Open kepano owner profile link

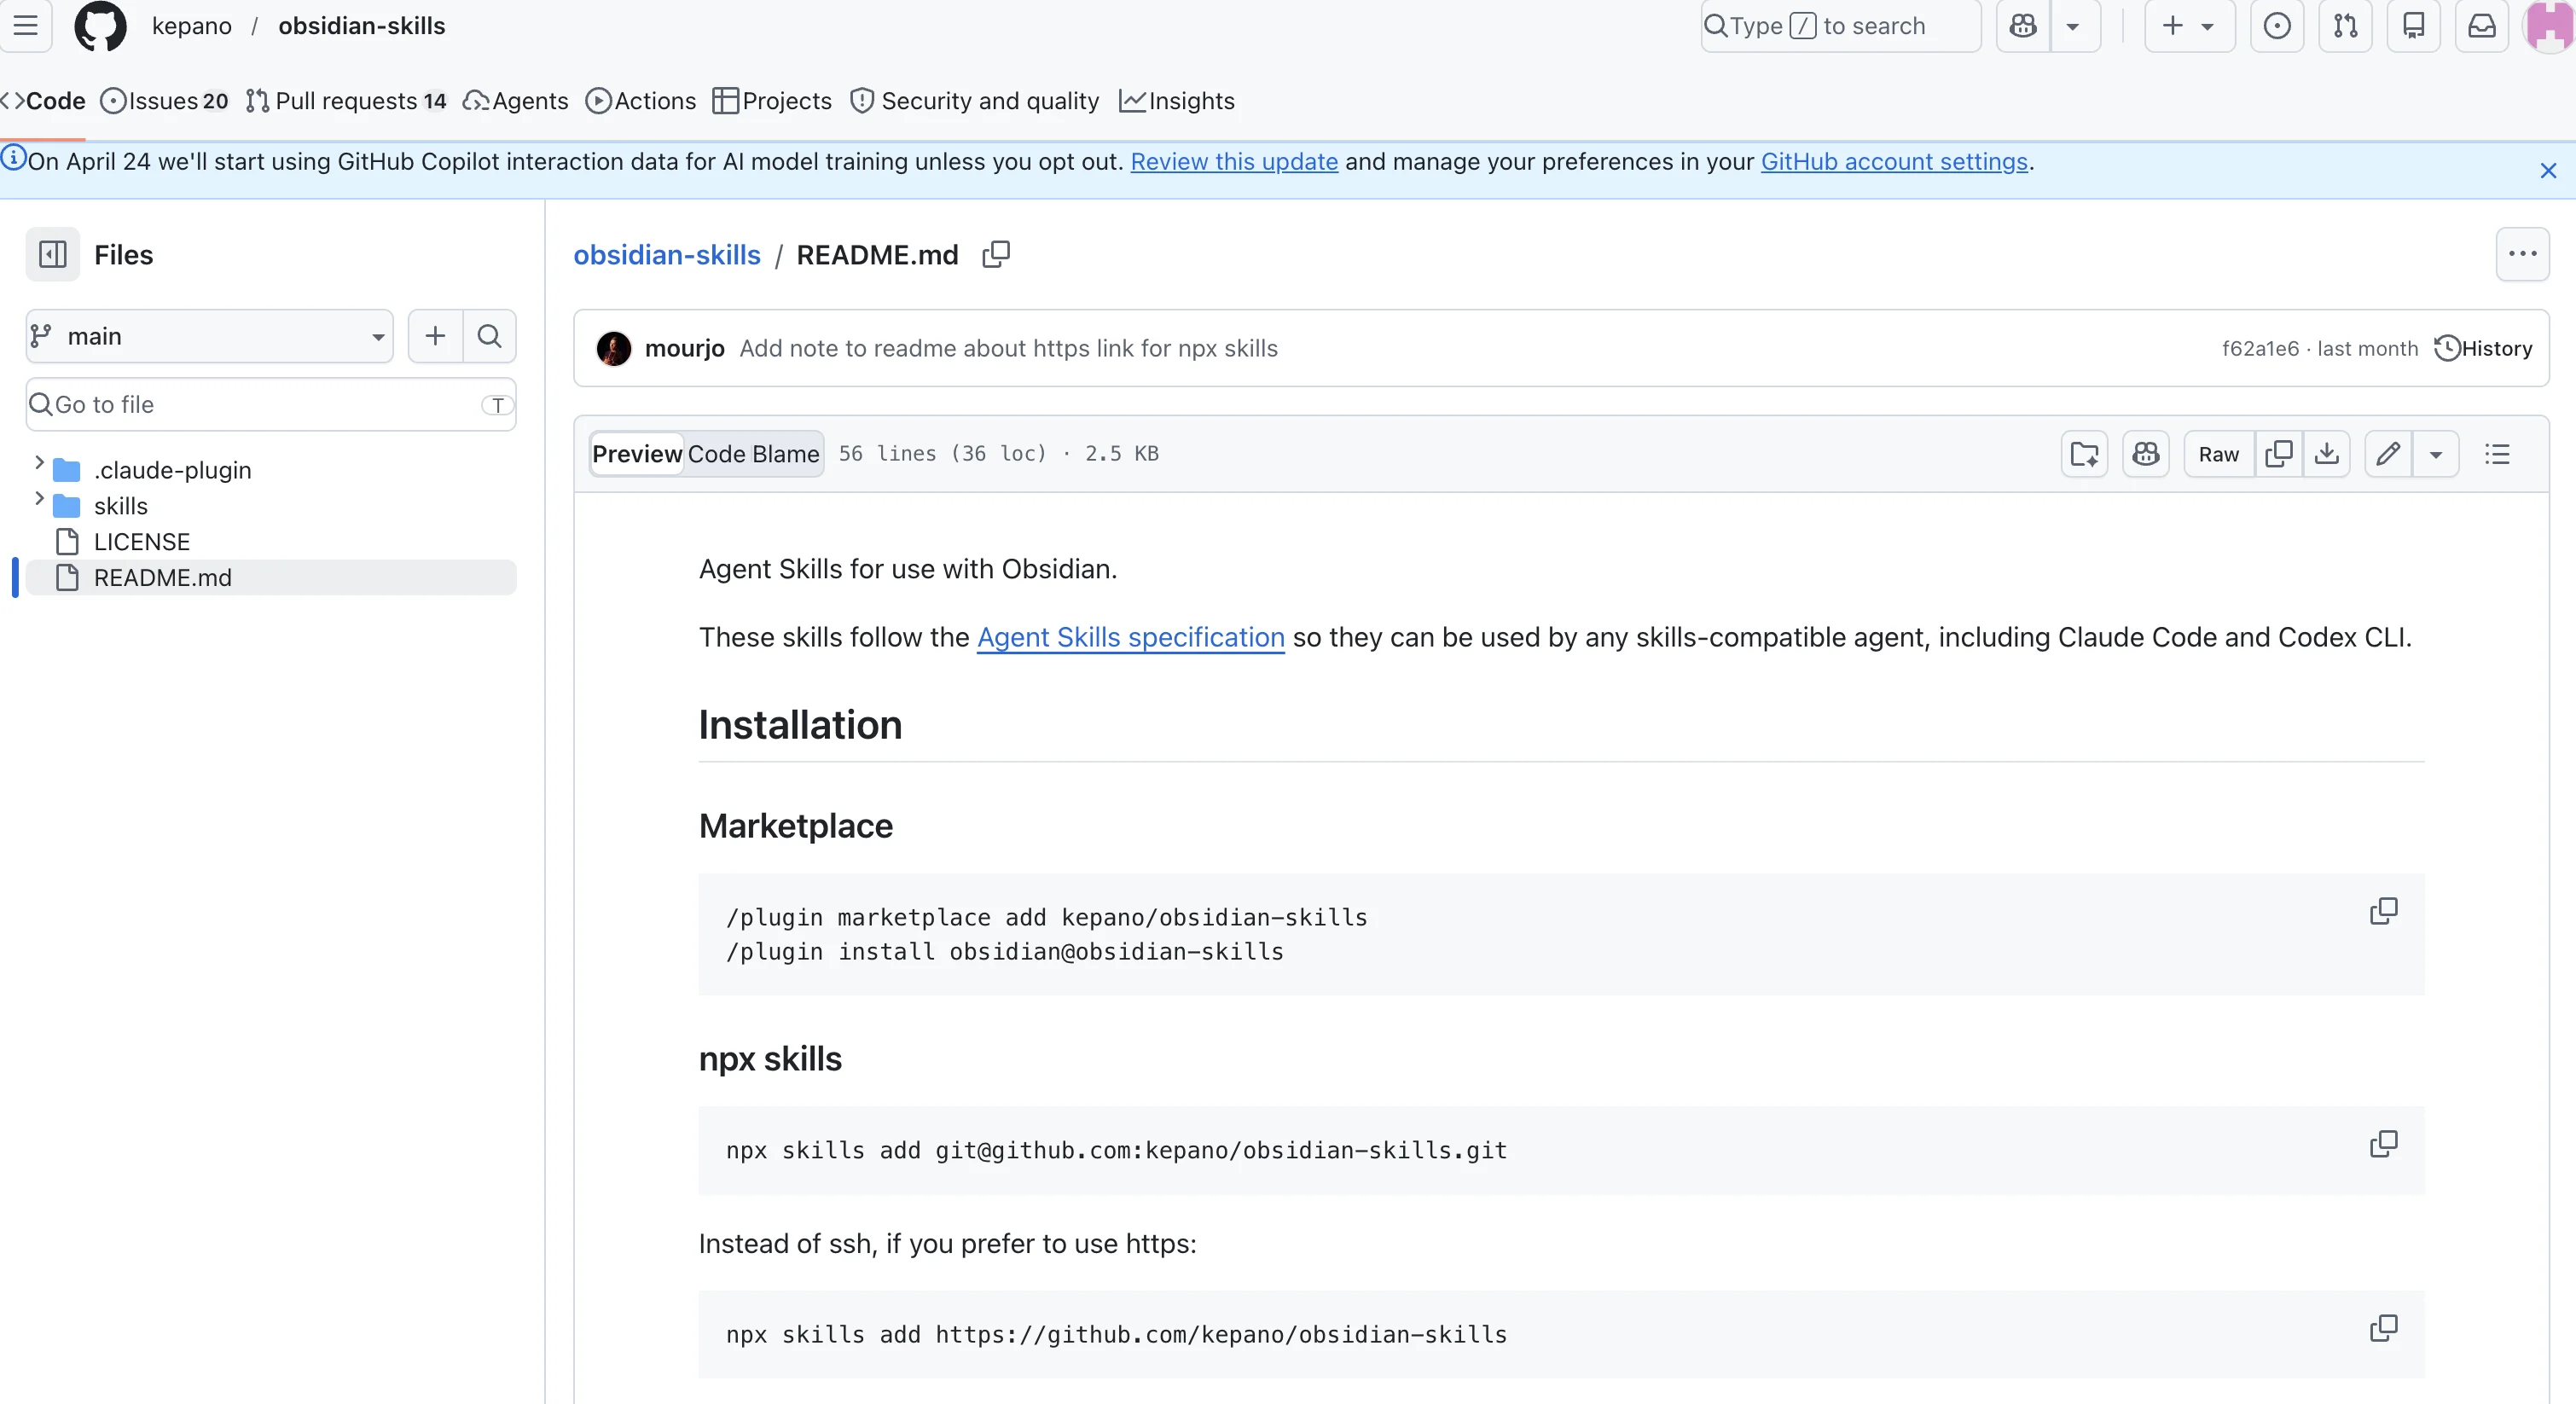192,26
